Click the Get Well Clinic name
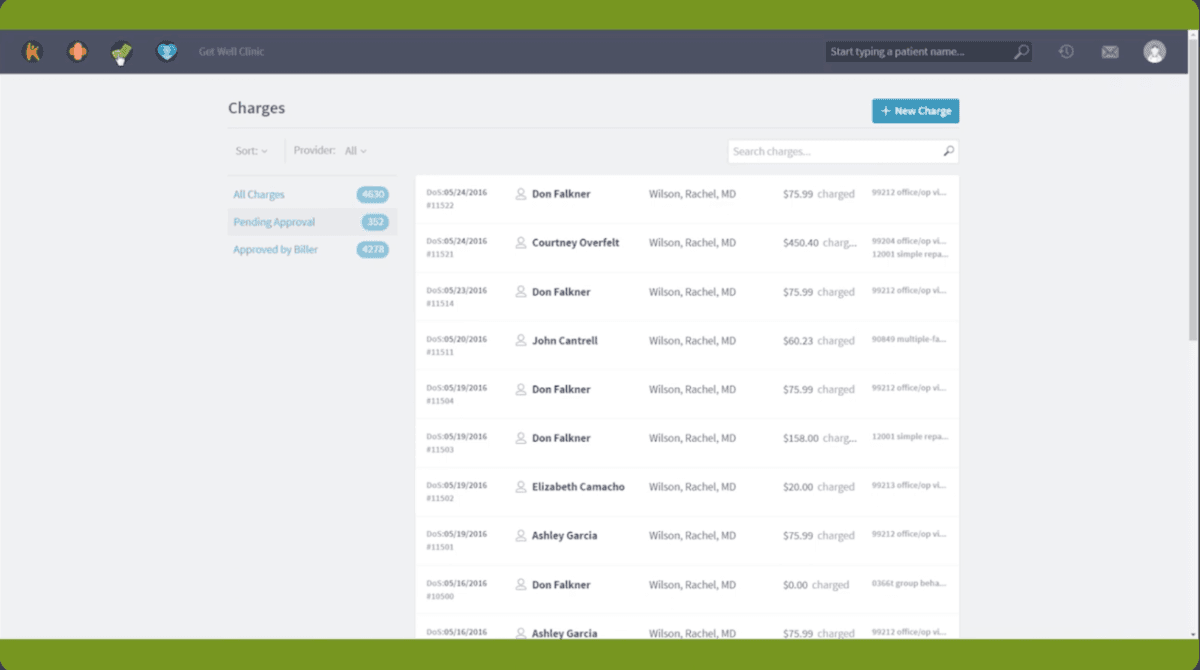1200x670 pixels. [232, 51]
